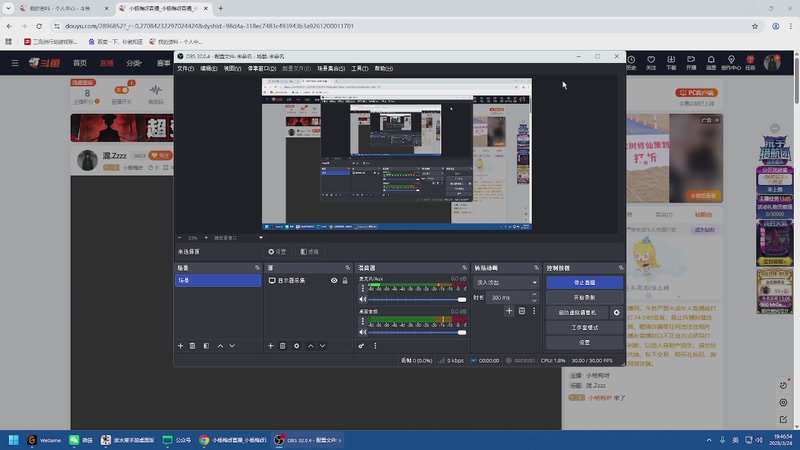Toggle lock on display capture source
The width and height of the screenshot is (800, 450).
pyautogui.click(x=345, y=281)
